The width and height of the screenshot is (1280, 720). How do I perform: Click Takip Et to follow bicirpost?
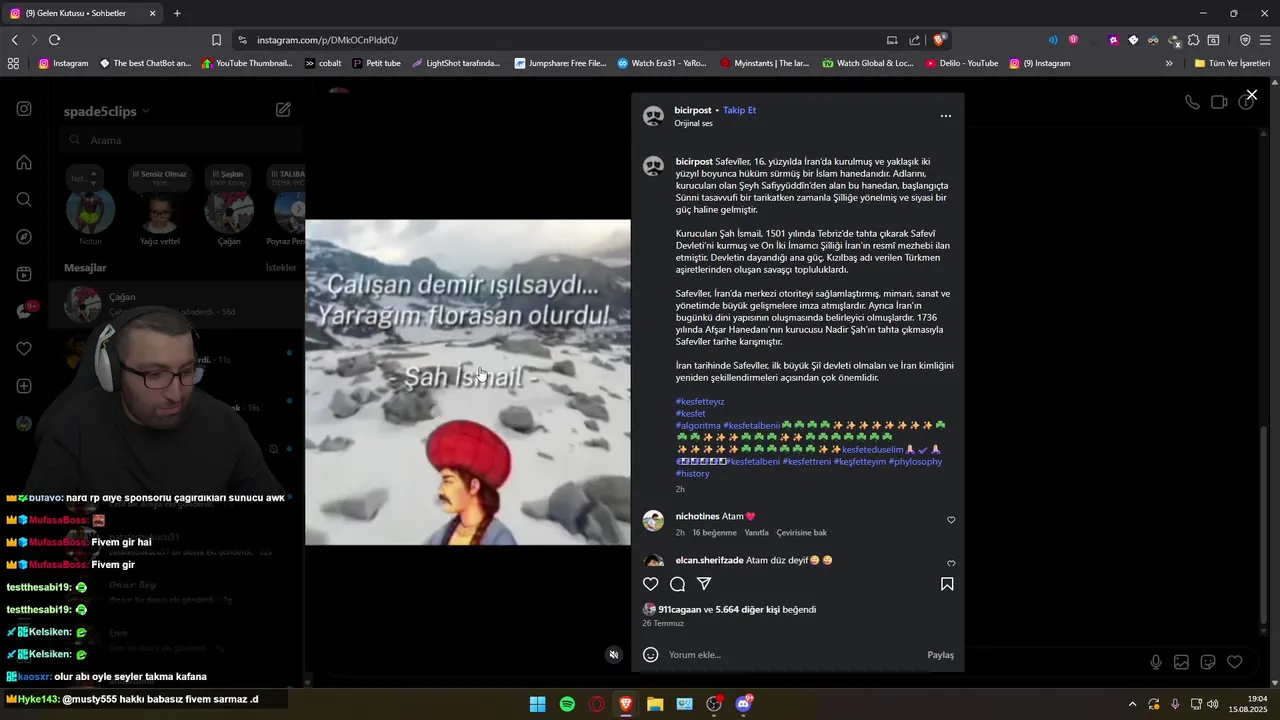coord(739,110)
